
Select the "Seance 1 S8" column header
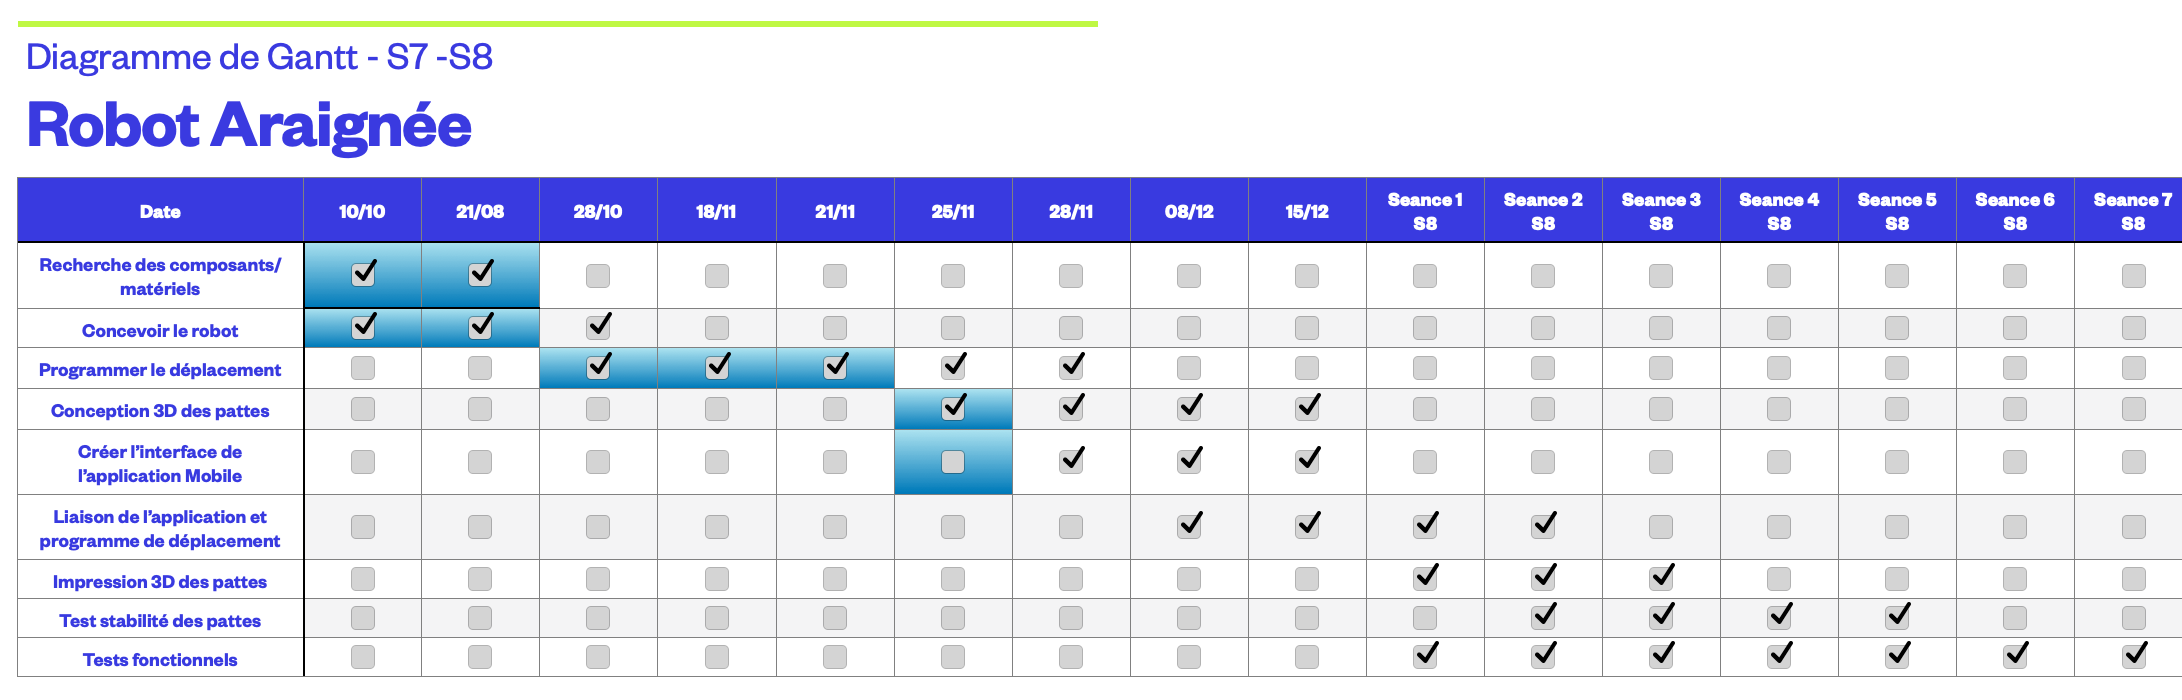pos(1425,211)
